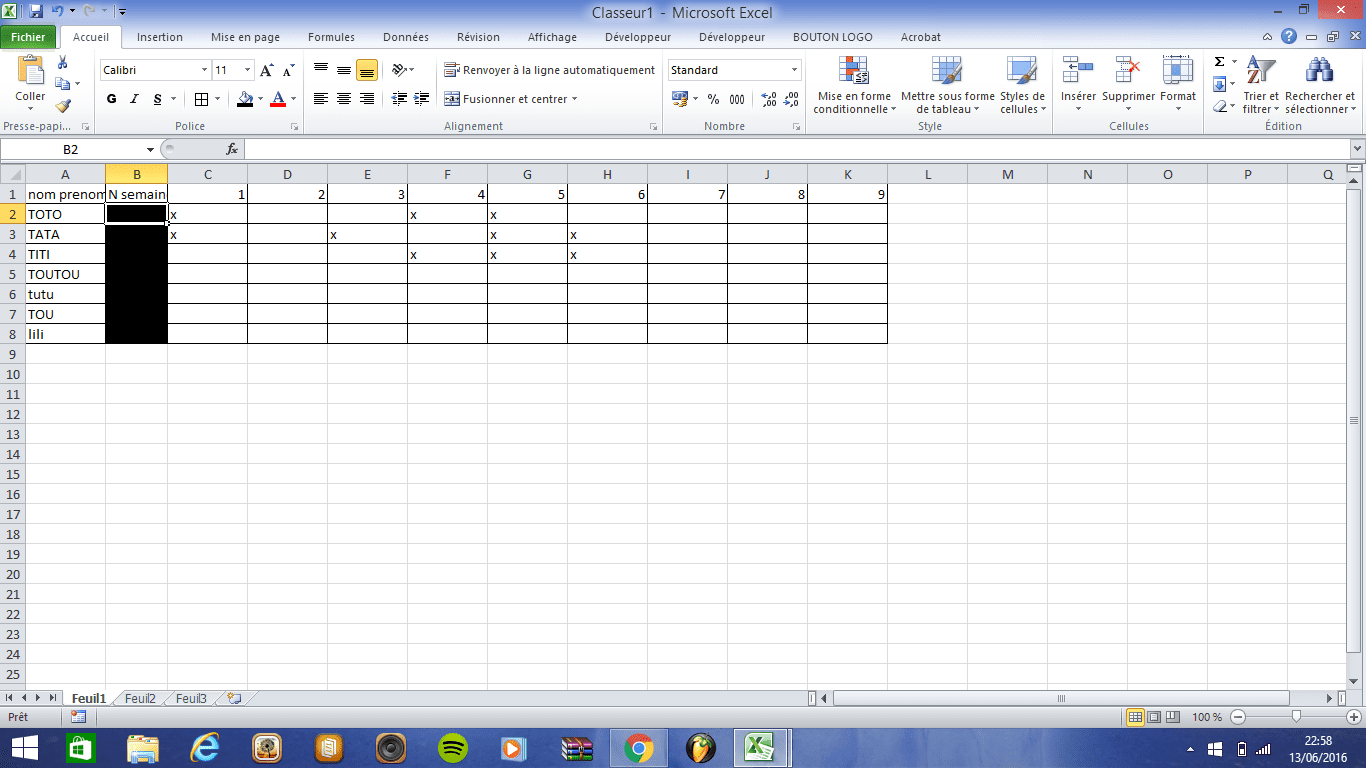The width and height of the screenshot is (1366, 768).
Task: Open the Fichier menu button
Action: 29,37
